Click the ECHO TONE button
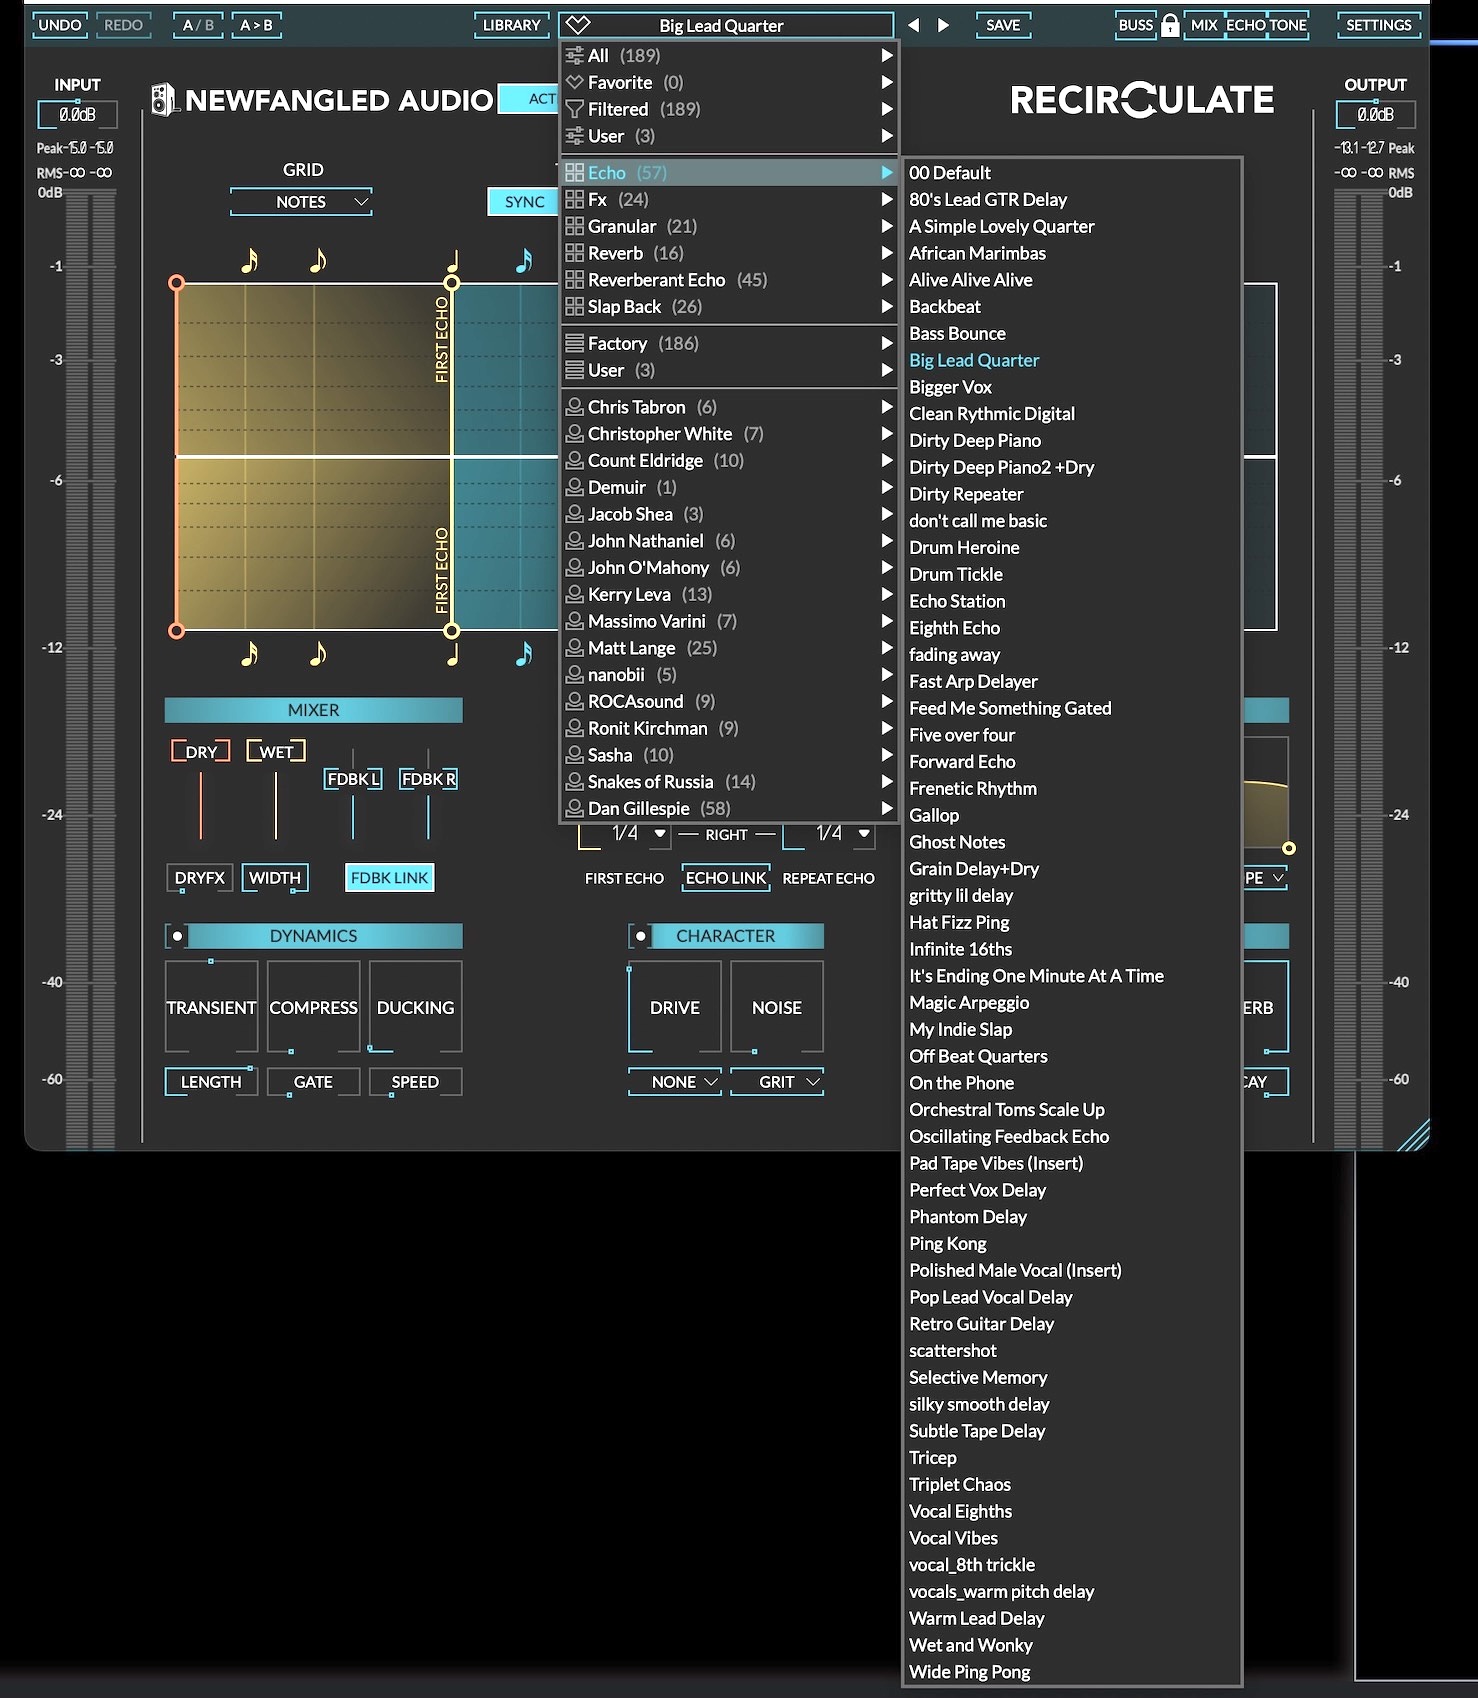Image resolution: width=1478 pixels, height=1698 pixels. pyautogui.click(x=1267, y=25)
